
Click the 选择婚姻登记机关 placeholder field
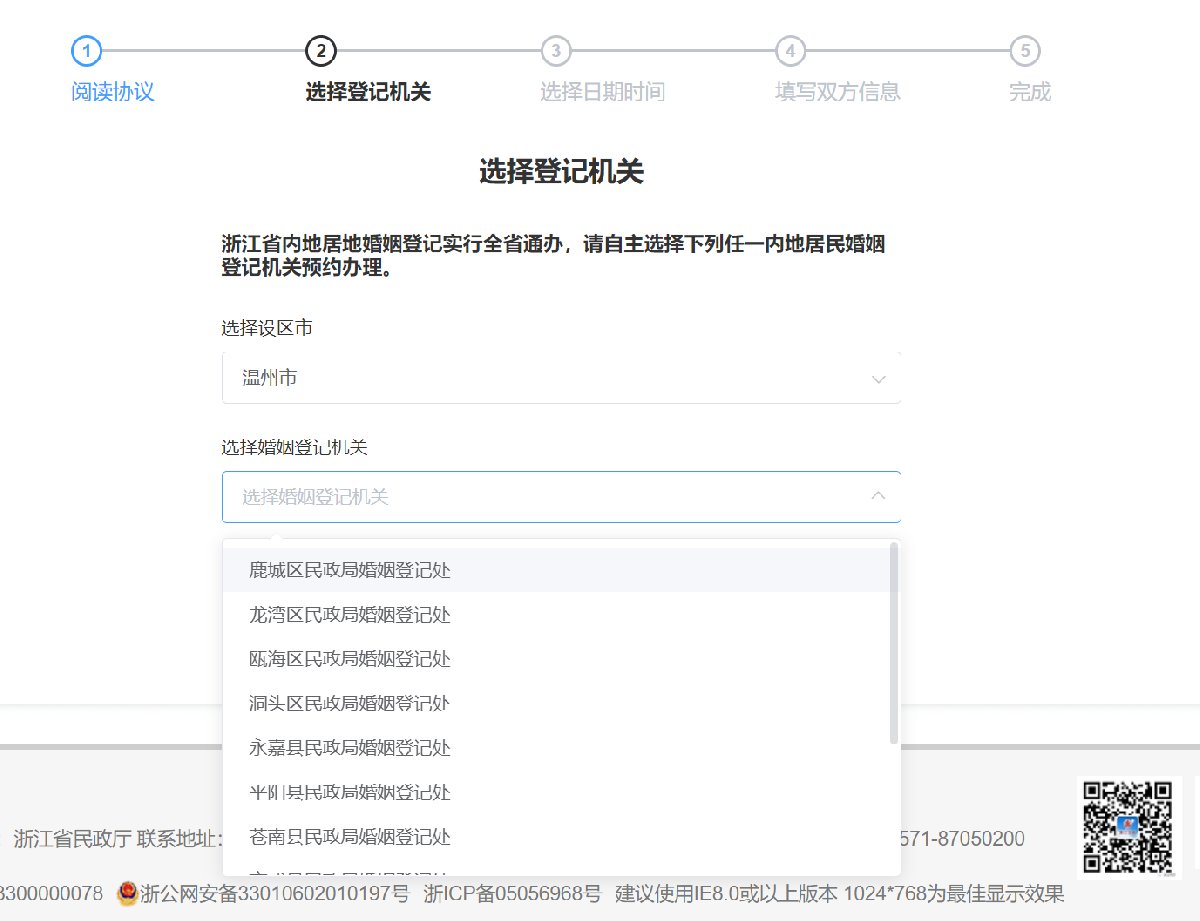(x=540, y=497)
